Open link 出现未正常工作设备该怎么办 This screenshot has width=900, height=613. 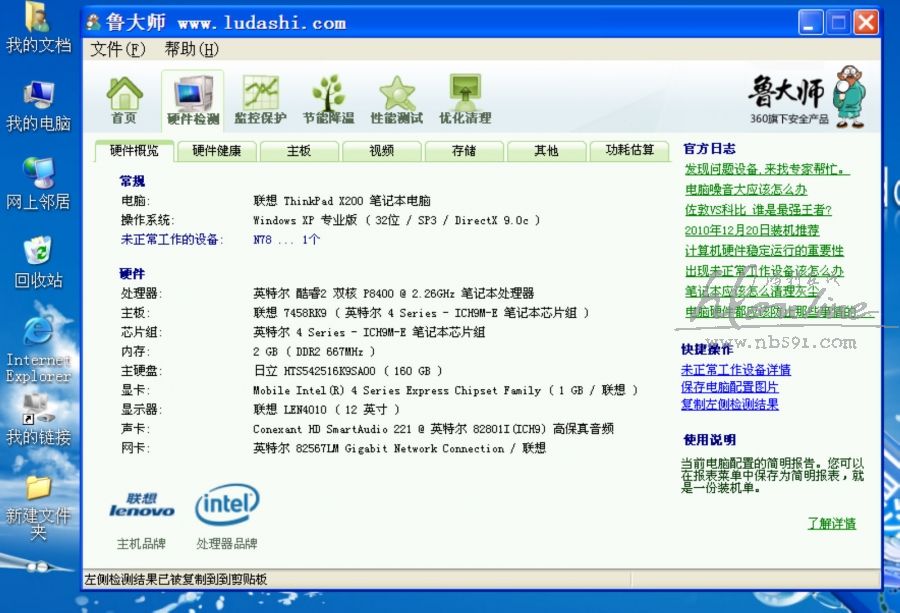pyautogui.click(x=764, y=271)
